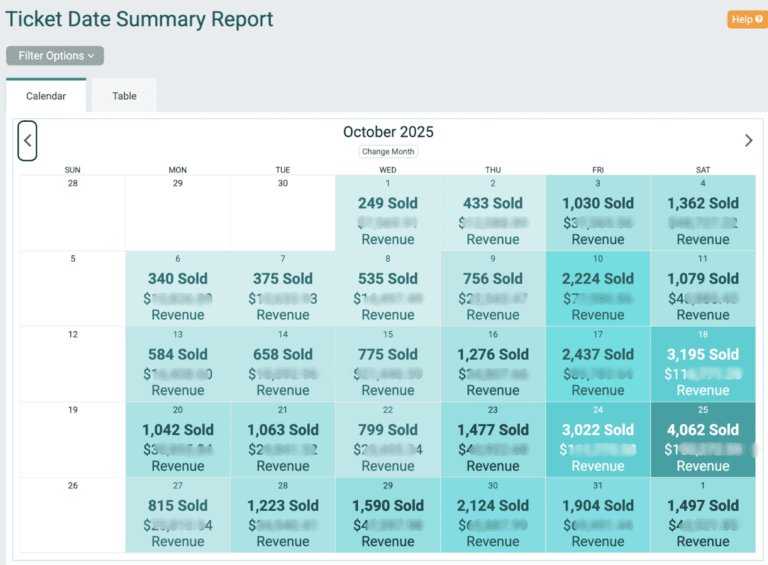Screen dimensions: 768x565
Task: Click October 17 cell with 2,437 Sold
Action: pyautogui.click(x=597, y=364)
